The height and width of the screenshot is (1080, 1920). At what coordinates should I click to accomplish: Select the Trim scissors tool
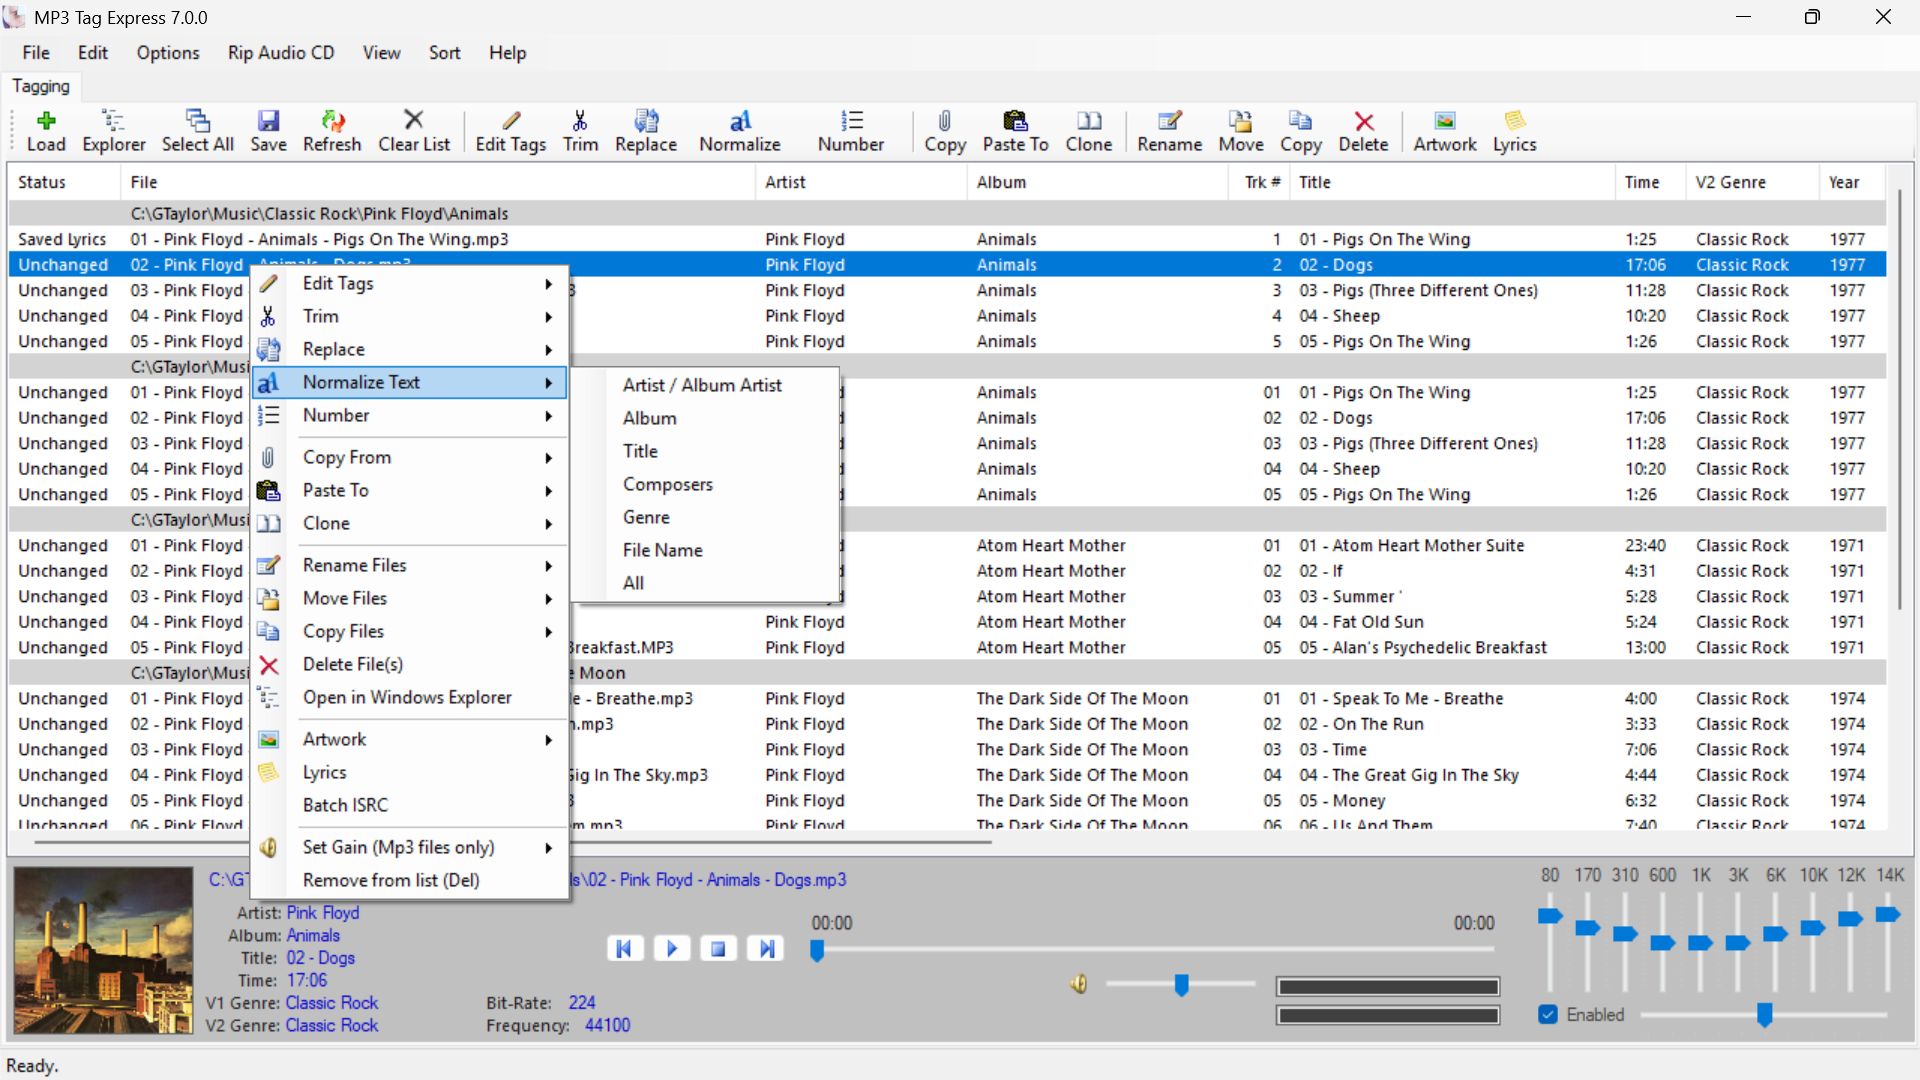point(580,131)
